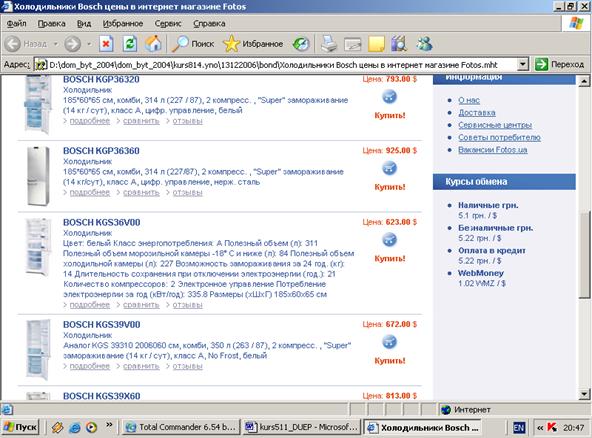Launch media player quick launch icon
The image size is (592, 438).
(x=91, y=427)
